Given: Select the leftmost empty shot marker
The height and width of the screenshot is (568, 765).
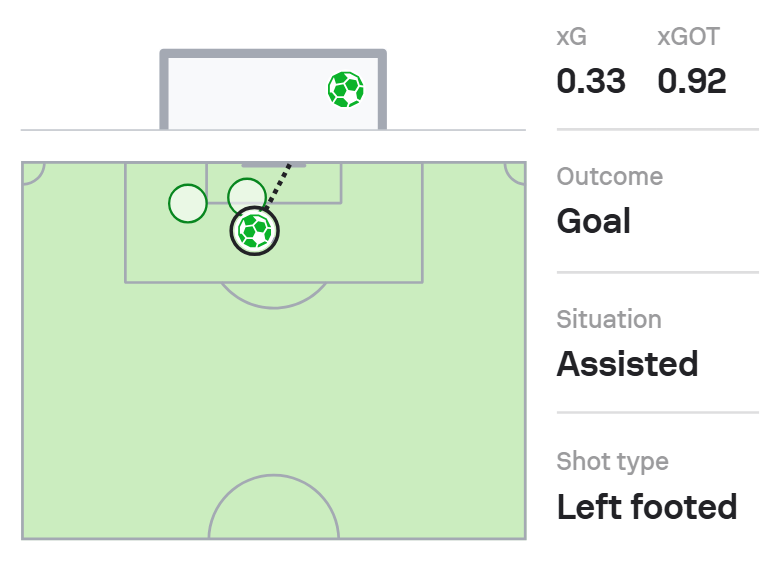Looking at the screenshot, I should (x=187, y=204).
